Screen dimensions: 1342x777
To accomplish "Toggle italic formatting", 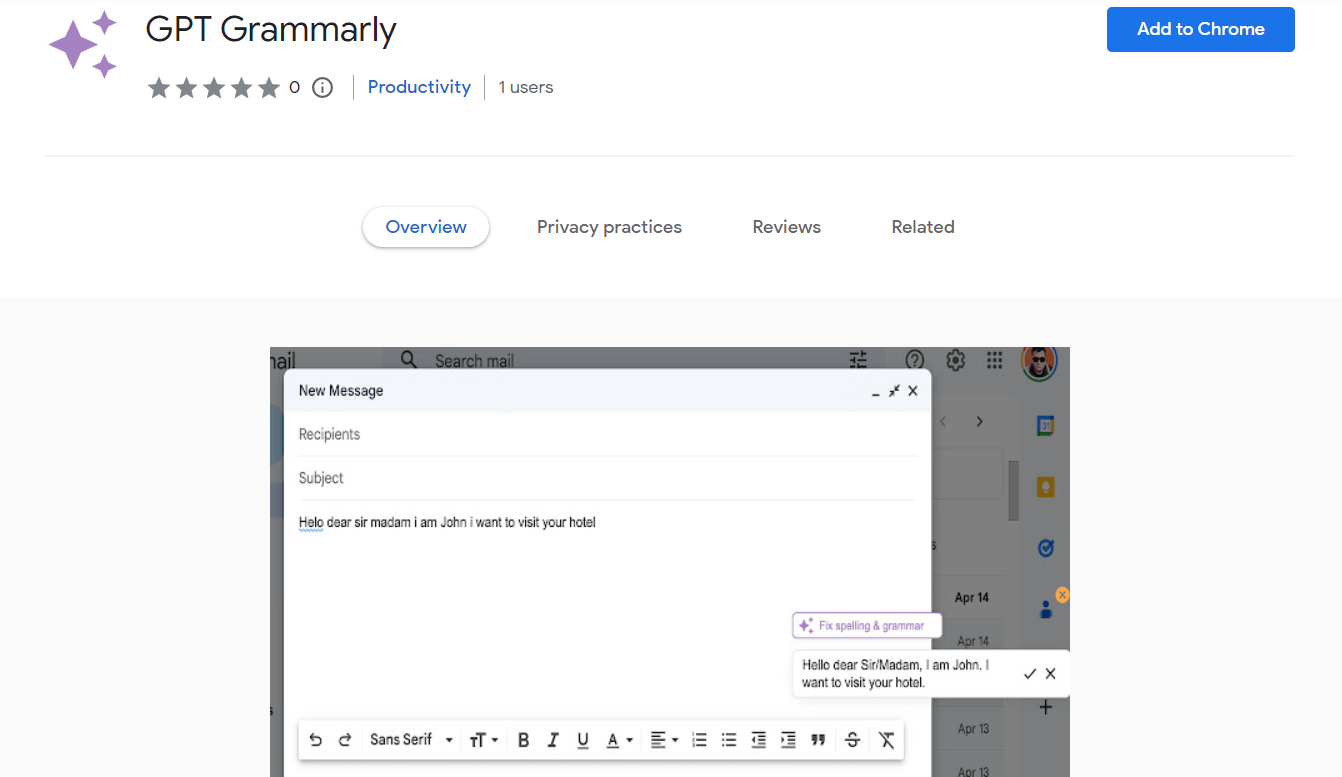I will pyautogui.click(x=553, y=740).
